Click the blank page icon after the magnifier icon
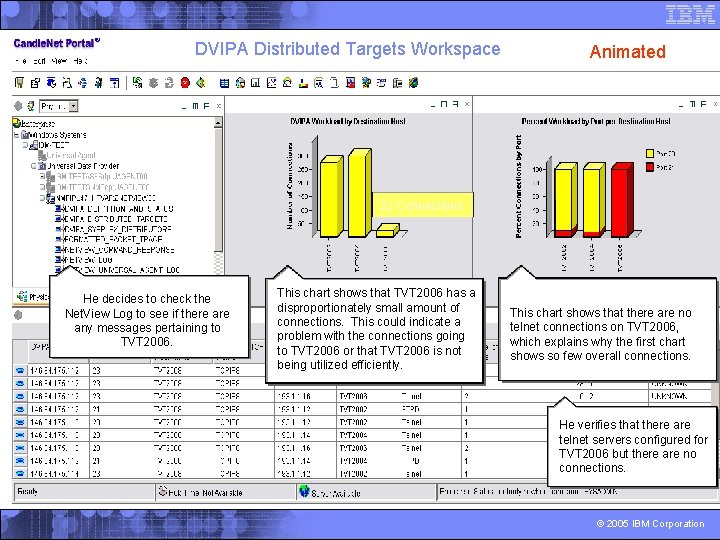The height and width of the screenshot is (540, 720). pos(335,83)
